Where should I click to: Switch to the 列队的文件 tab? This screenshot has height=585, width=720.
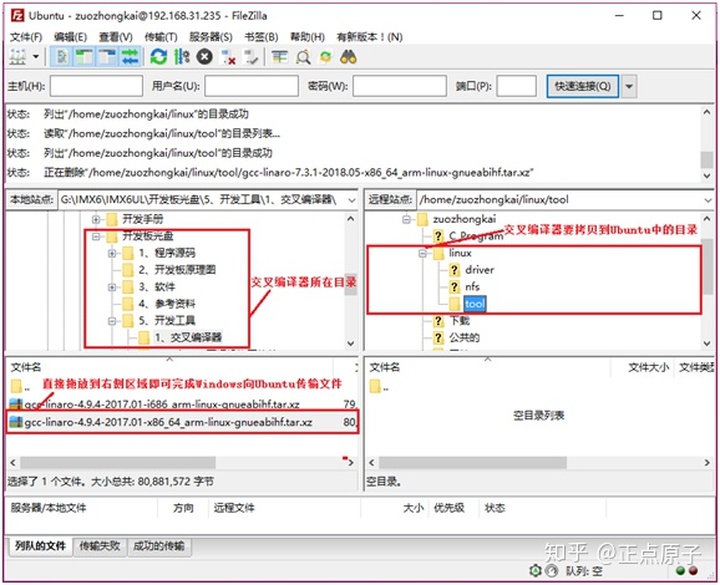pos(40,546)
